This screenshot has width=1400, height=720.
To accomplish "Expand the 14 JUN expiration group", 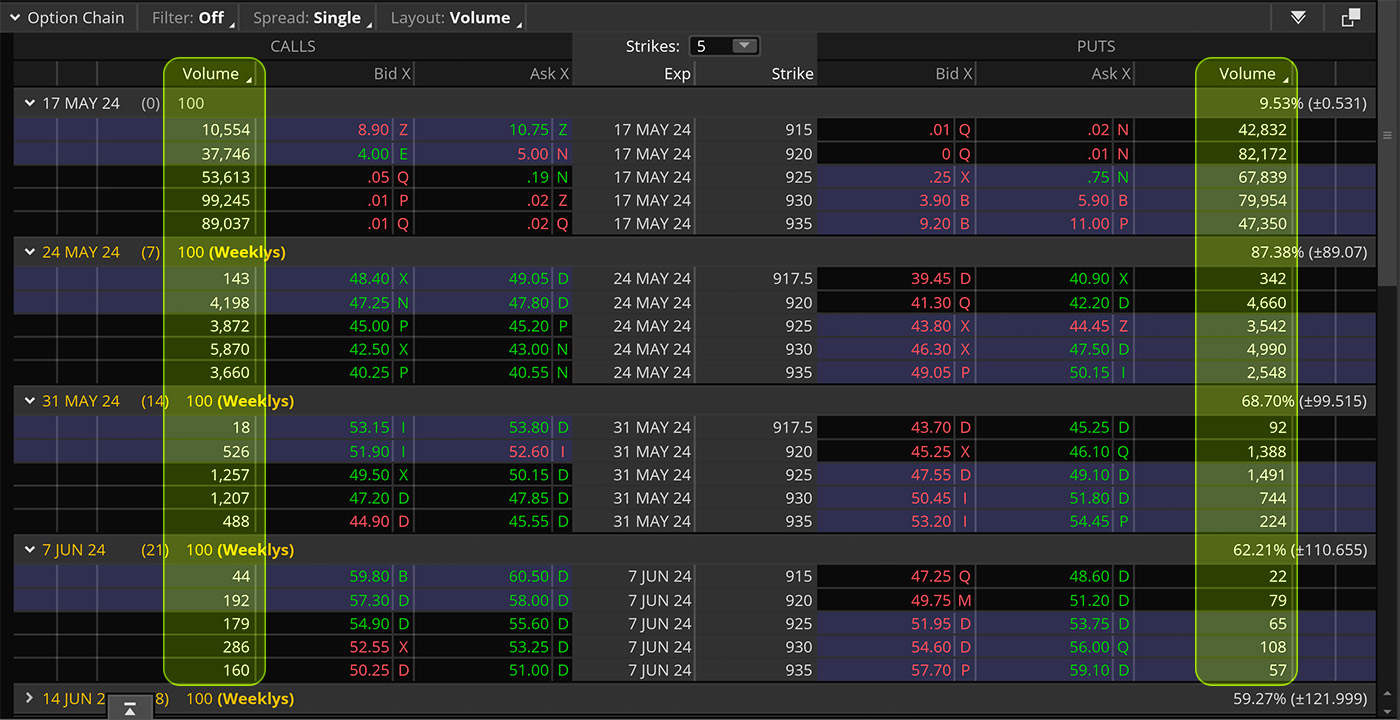I will pyautogui.click(x=29, y=699).
